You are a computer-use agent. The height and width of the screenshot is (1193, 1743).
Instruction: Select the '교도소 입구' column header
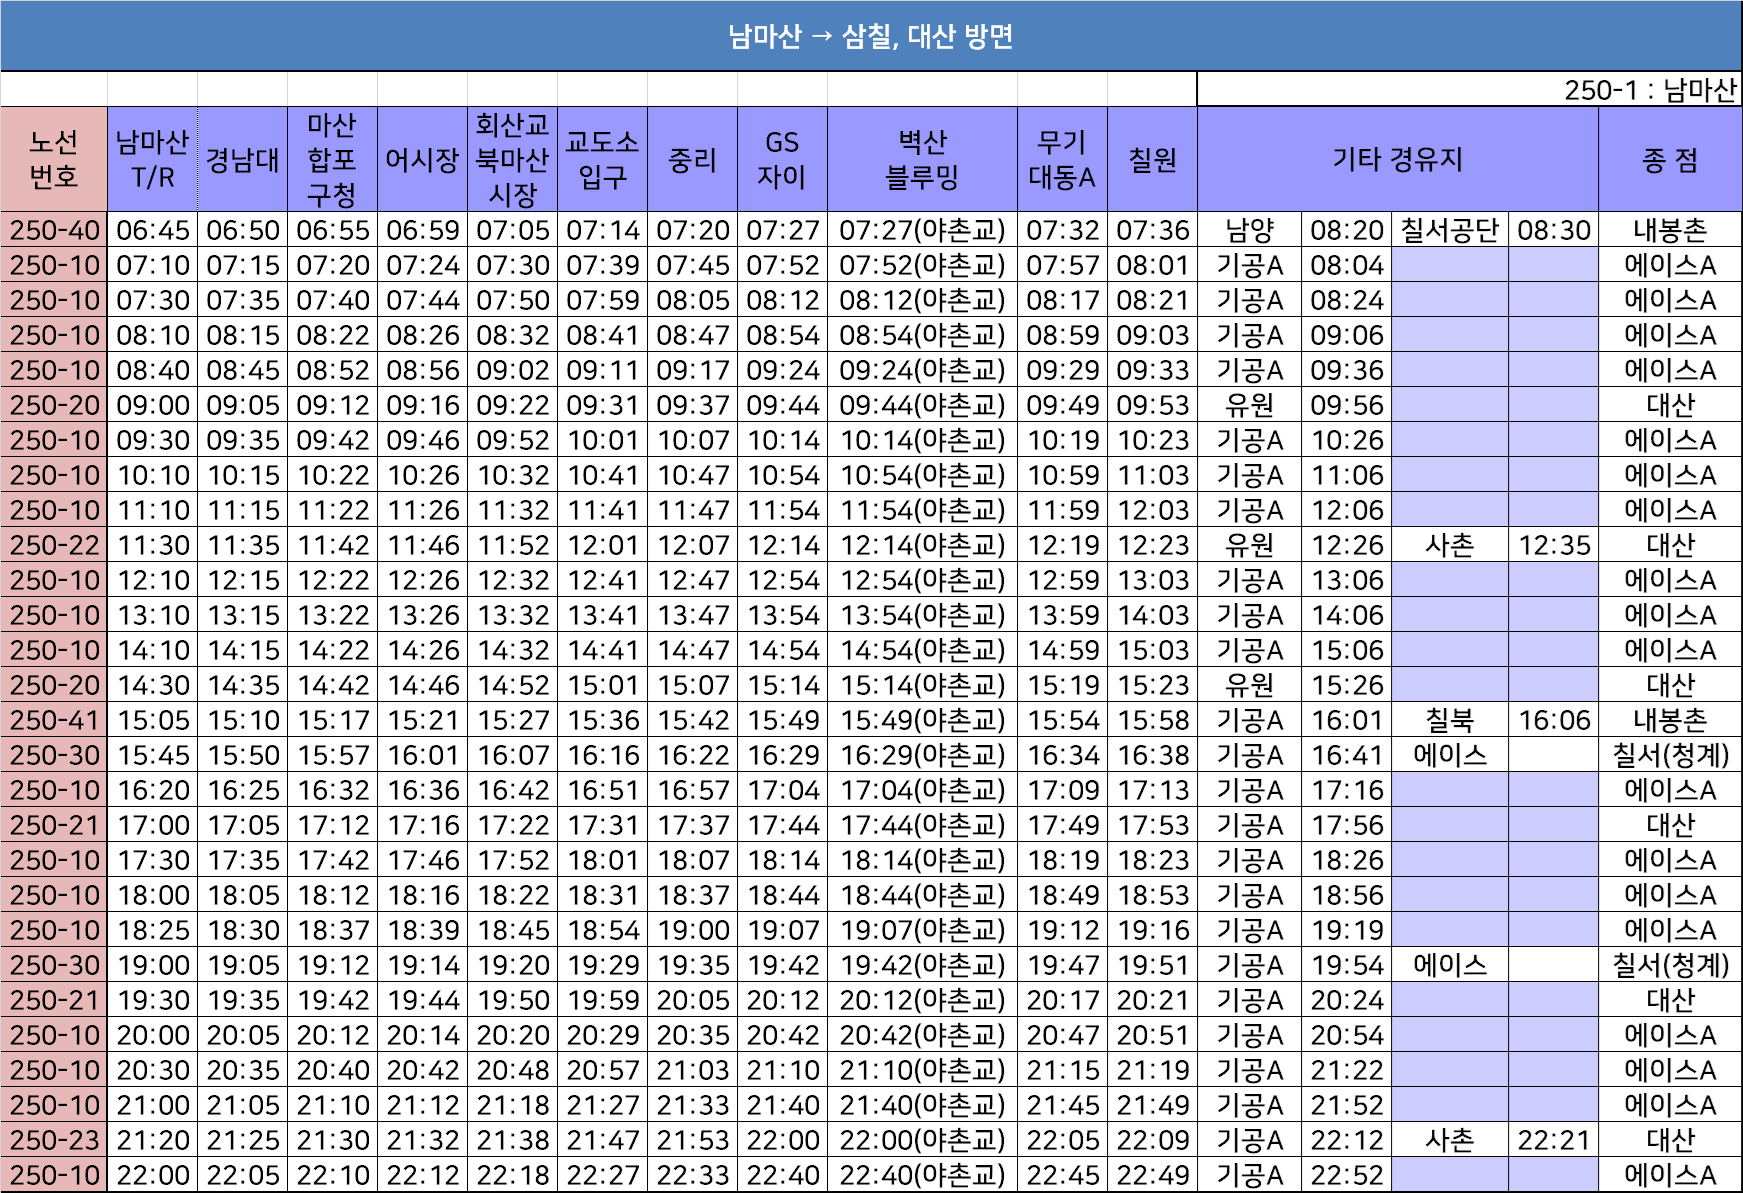(x=602, y=160)
